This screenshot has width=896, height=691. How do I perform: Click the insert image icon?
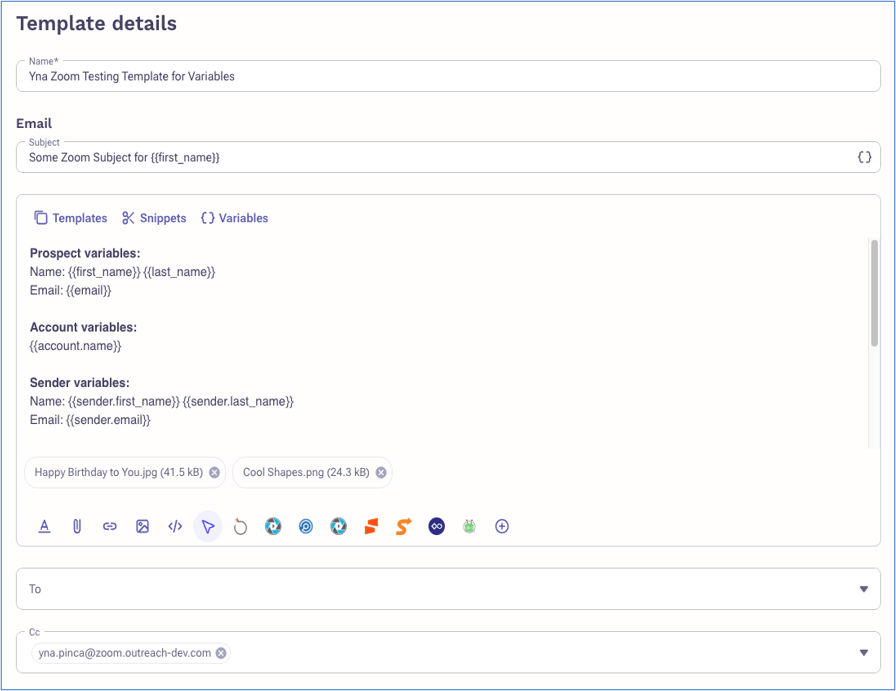point(142,526)
